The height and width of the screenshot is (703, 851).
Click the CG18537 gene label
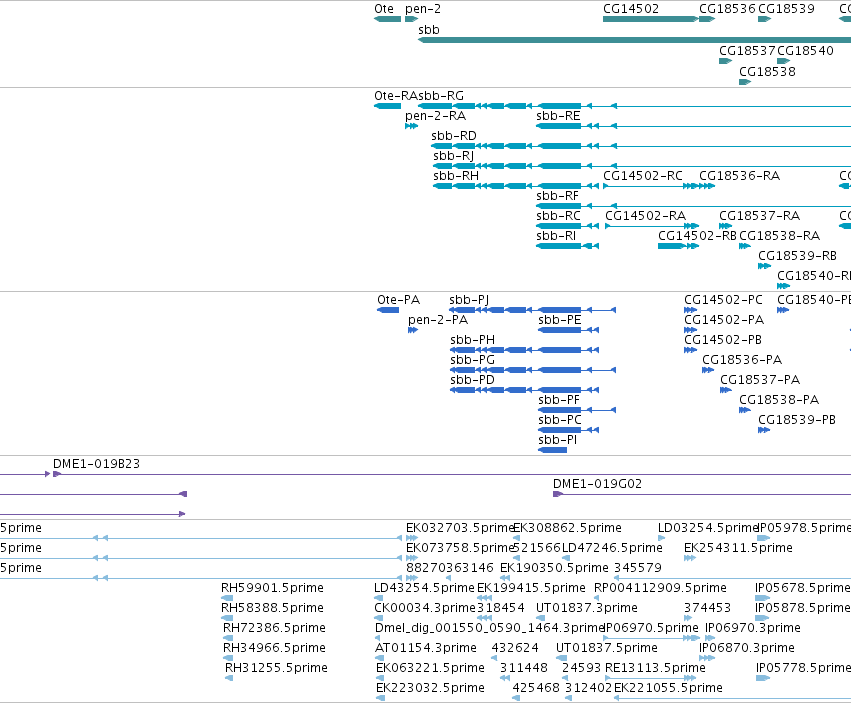point(747,50)
